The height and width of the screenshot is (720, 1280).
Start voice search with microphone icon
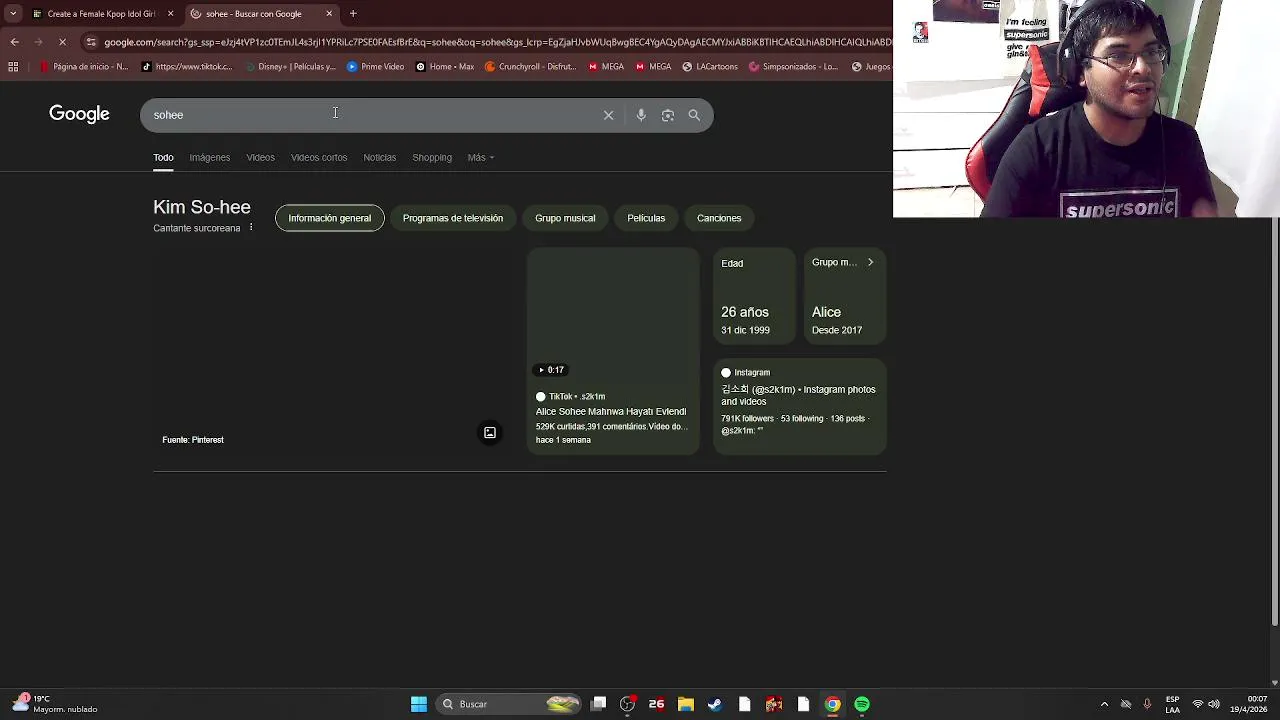pos(641,115)
